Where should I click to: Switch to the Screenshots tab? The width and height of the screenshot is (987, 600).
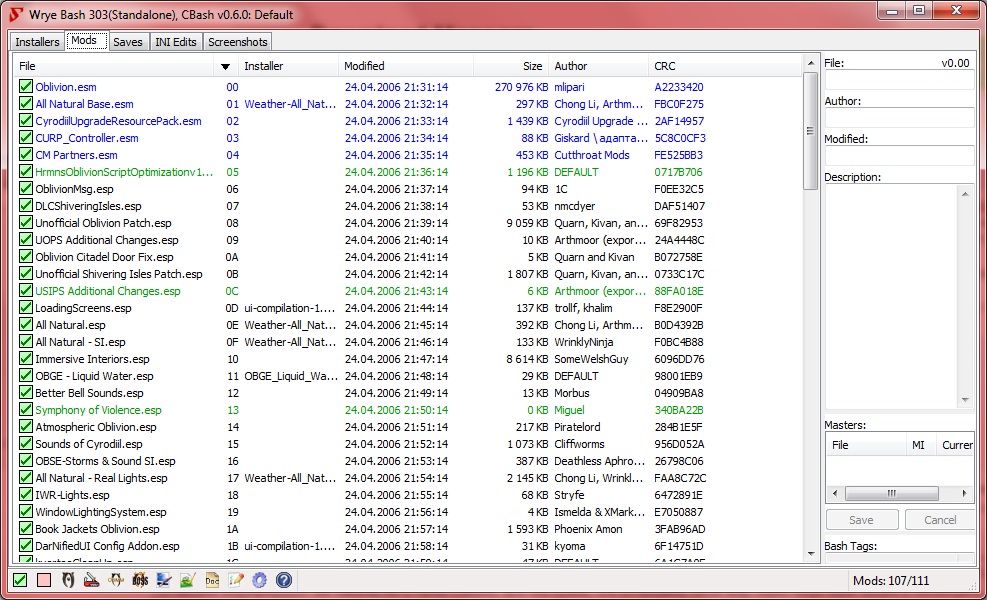(x=237, y=42)
